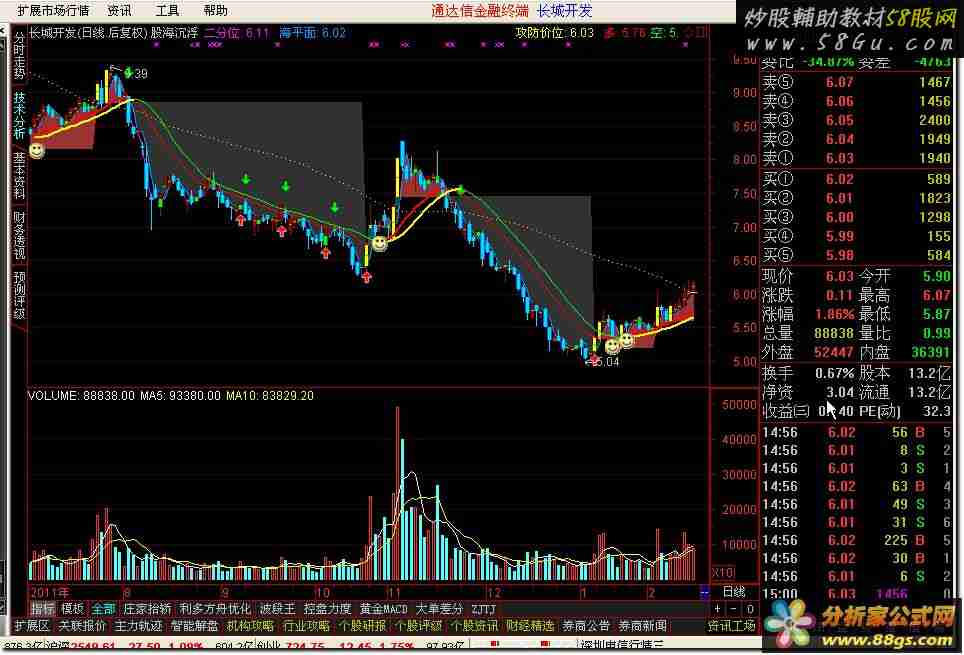Open the 个股研报 tab
The height and width of the screenshot is (655, 964).
click(363, 626)
